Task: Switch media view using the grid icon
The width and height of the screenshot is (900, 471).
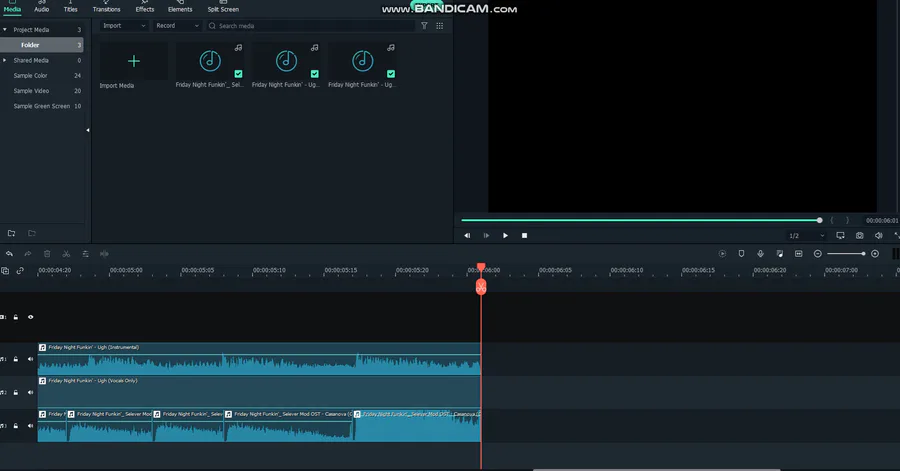Action: tap(440, 26)
